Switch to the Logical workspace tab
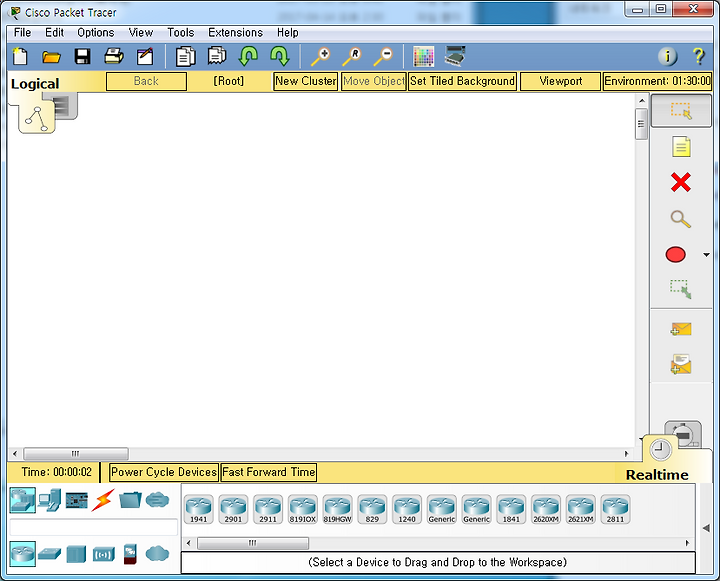The width and height of the screenshot is (720, 581). point(35,84)
